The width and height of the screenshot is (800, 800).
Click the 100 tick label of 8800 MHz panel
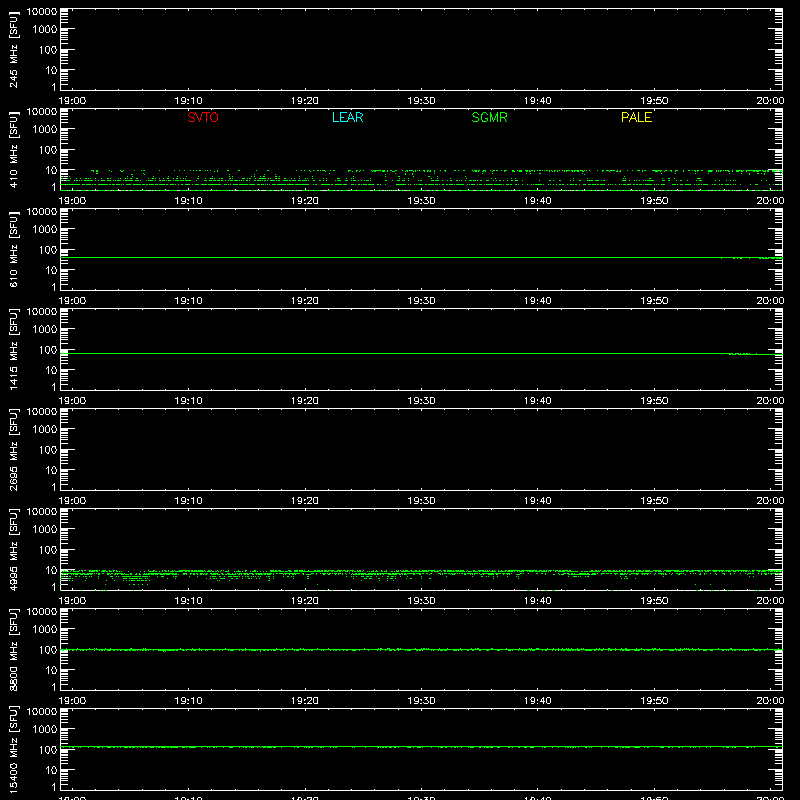coord(48,649)
